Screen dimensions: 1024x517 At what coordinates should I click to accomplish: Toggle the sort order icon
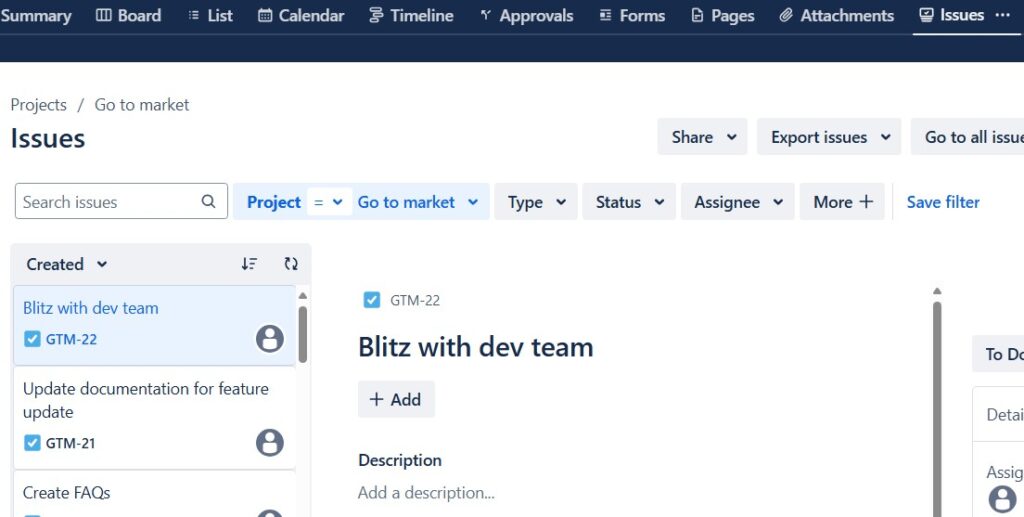[x=249, y=264]
